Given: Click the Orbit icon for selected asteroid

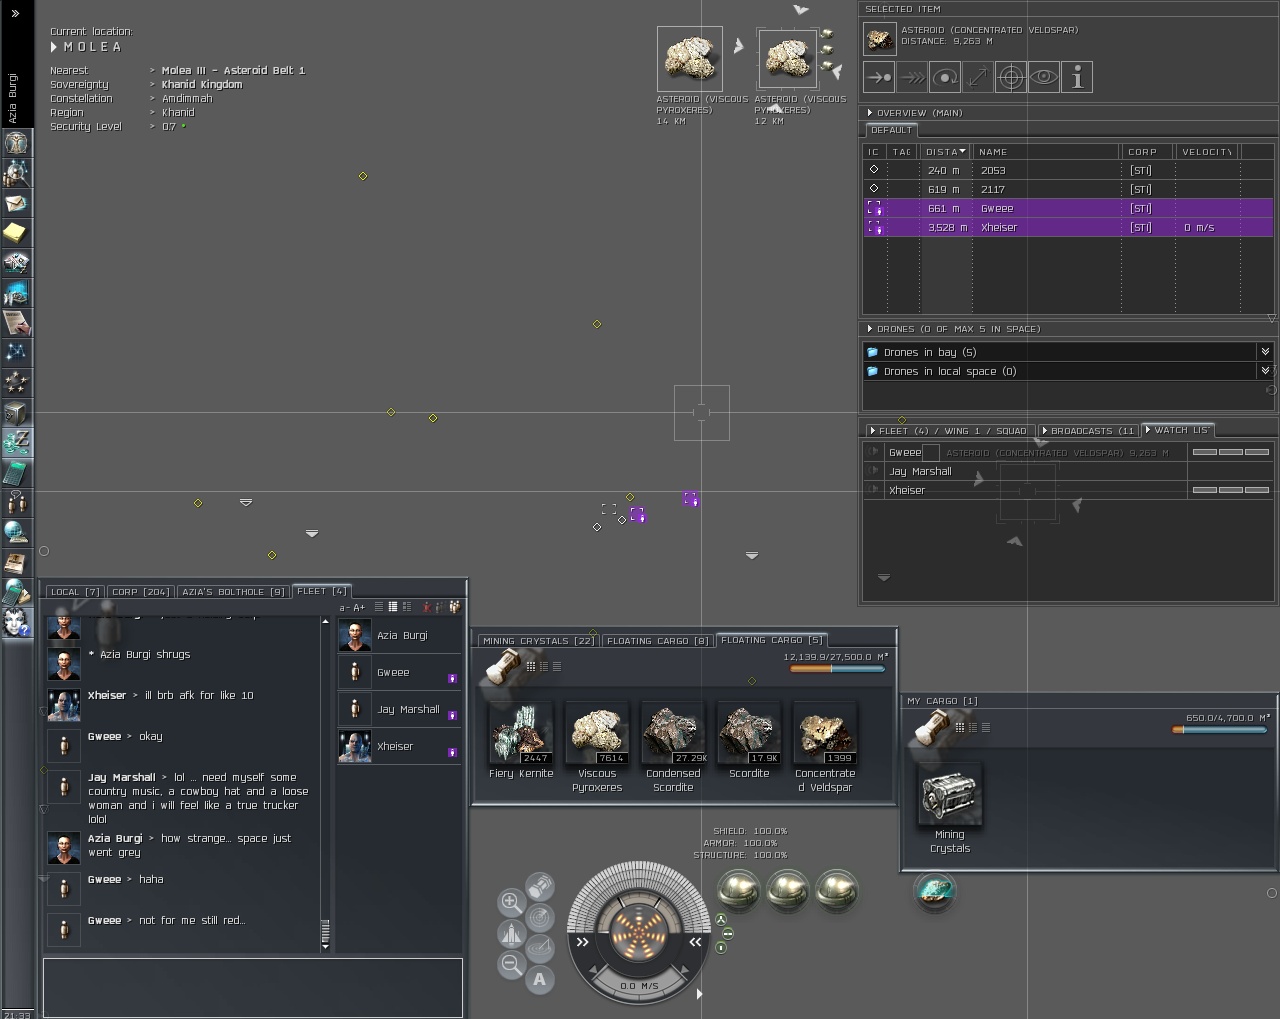Looking at the screenshot, I should (945, 77).
